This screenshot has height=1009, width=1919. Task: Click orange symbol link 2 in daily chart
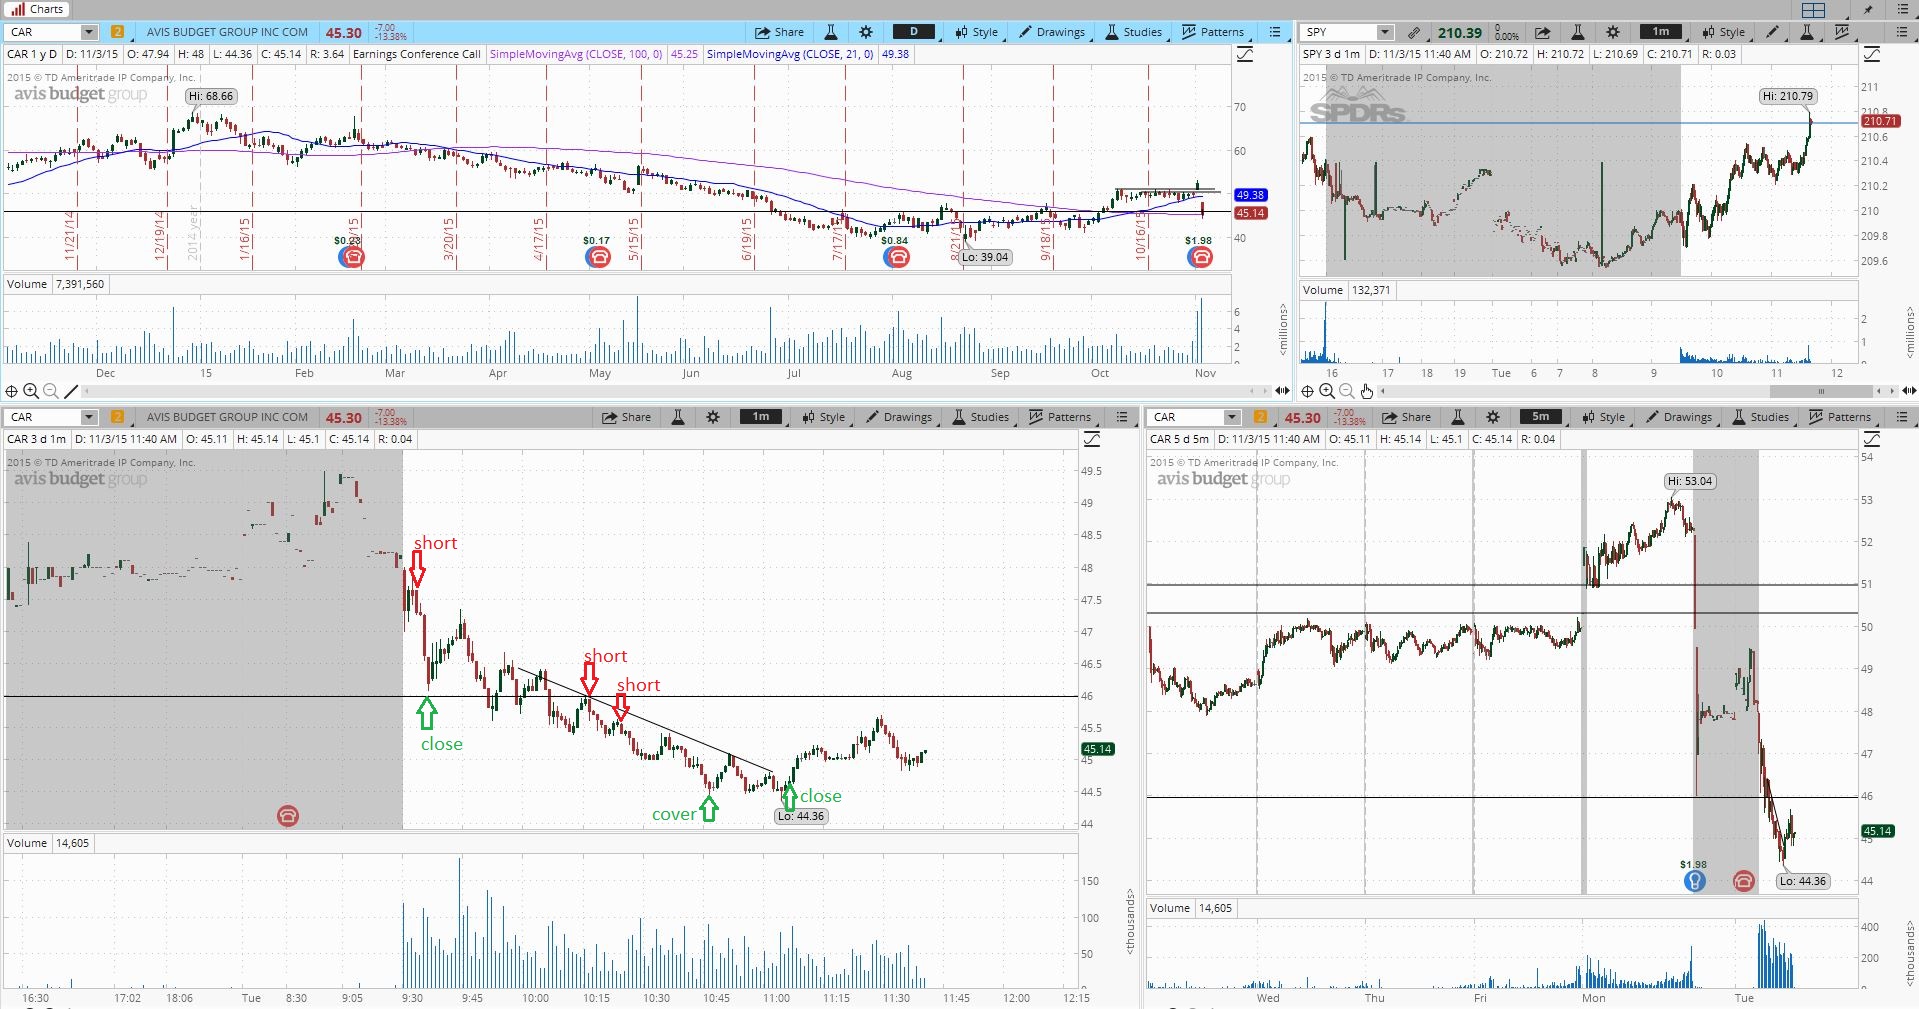[x=117, y=32]
